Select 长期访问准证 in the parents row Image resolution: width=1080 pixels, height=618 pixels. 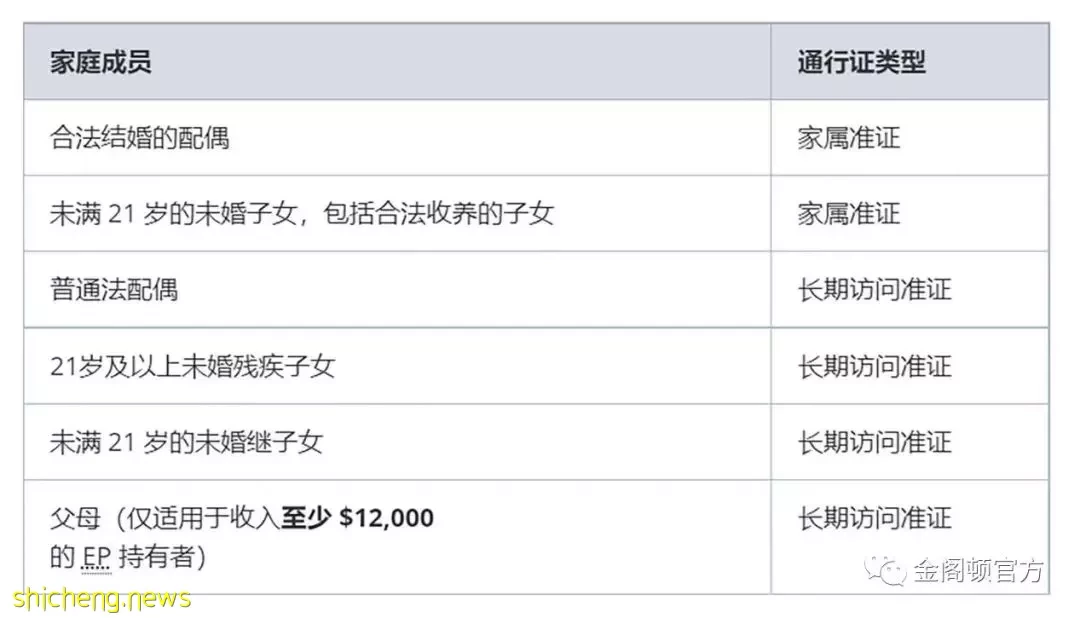(875, 517)
